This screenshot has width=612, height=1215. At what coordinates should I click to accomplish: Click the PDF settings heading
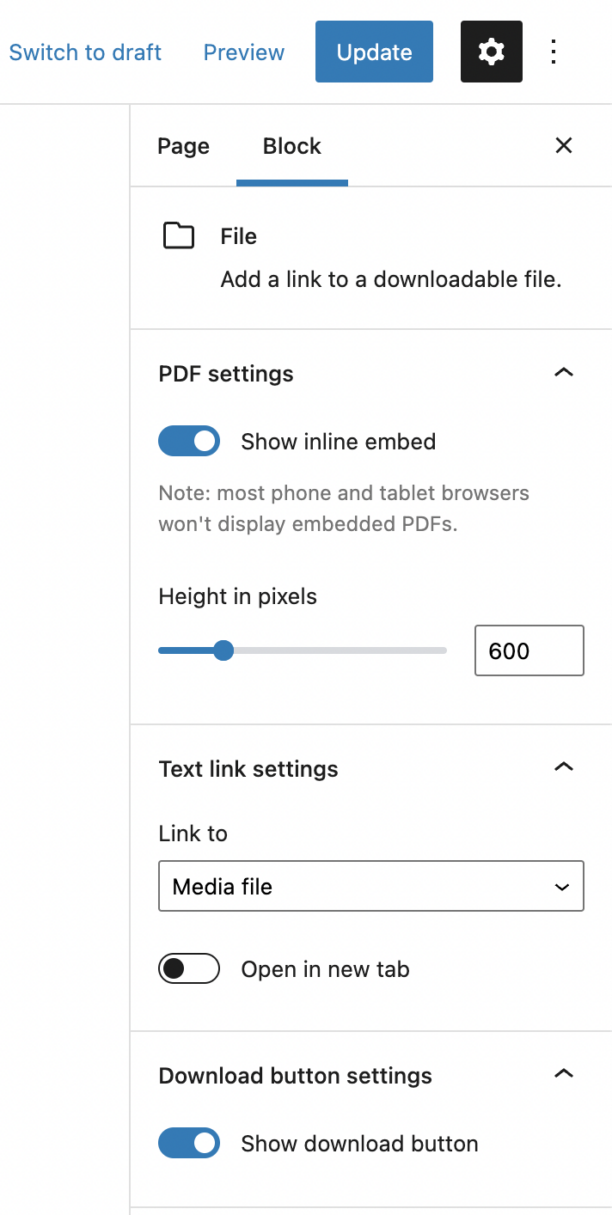tap(226, 374)
